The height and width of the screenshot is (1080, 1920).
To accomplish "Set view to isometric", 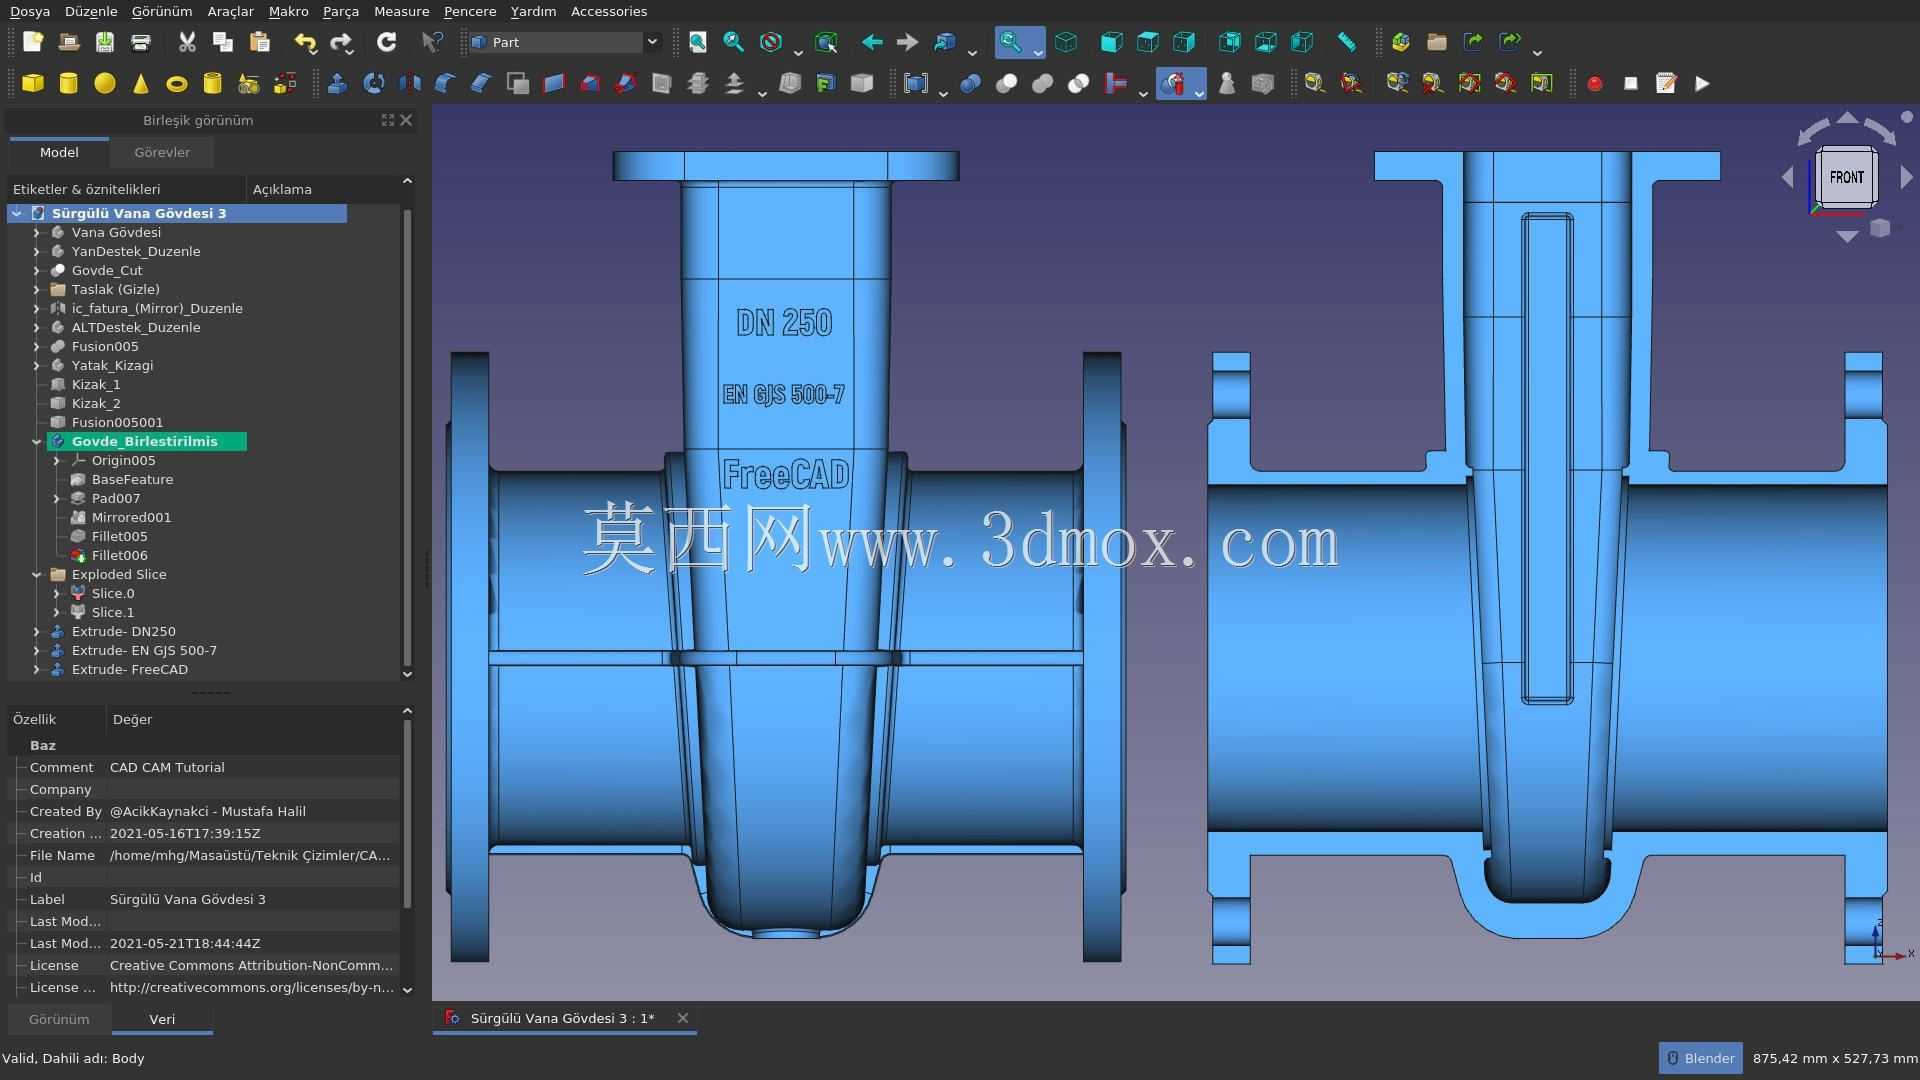I will pos(1066,42).
